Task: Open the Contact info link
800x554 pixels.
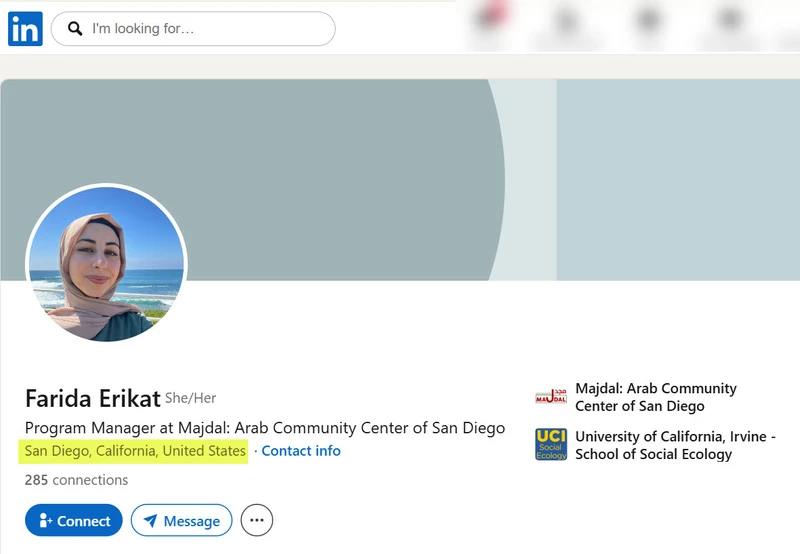Action: click(x=301, y=451)
